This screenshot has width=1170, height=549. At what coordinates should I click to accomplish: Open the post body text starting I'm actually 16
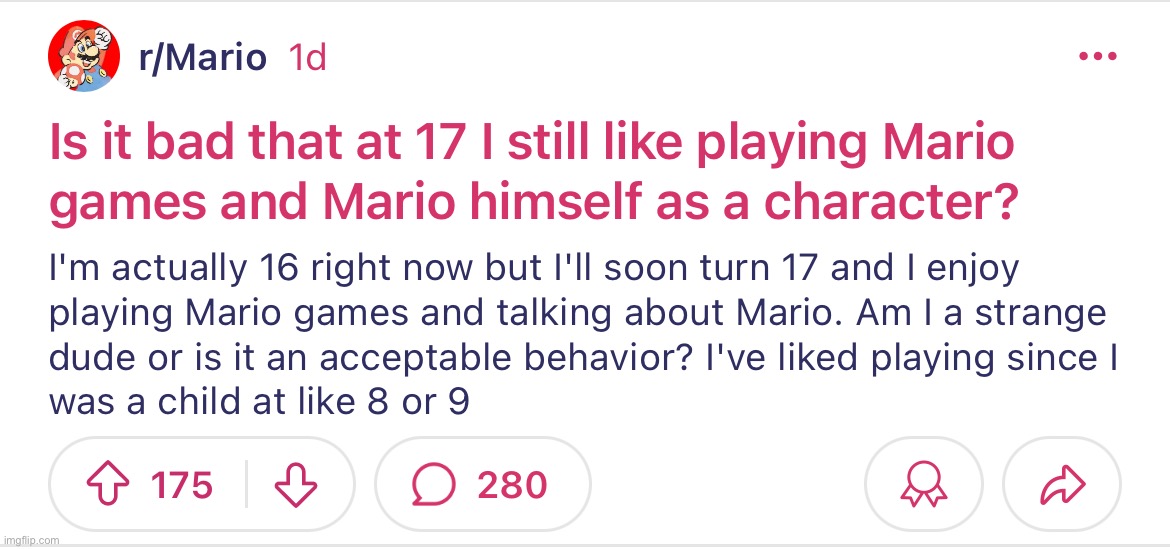[583, 336]
